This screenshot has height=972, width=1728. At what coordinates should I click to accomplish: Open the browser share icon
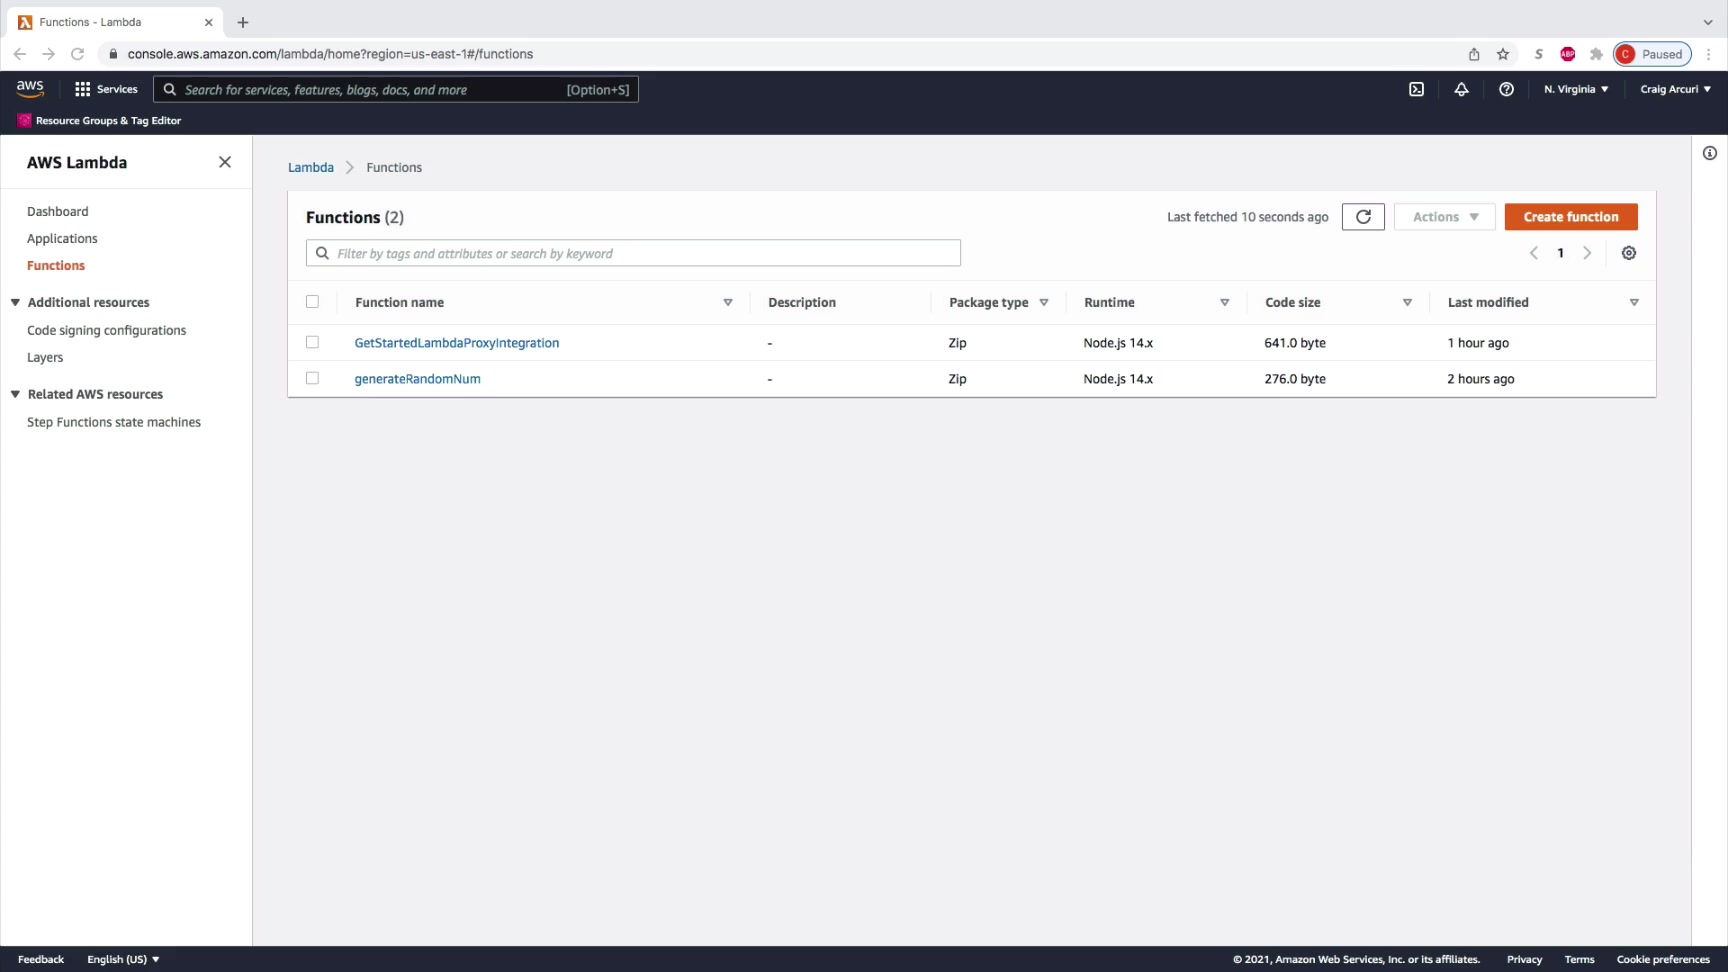point(1474,54)
